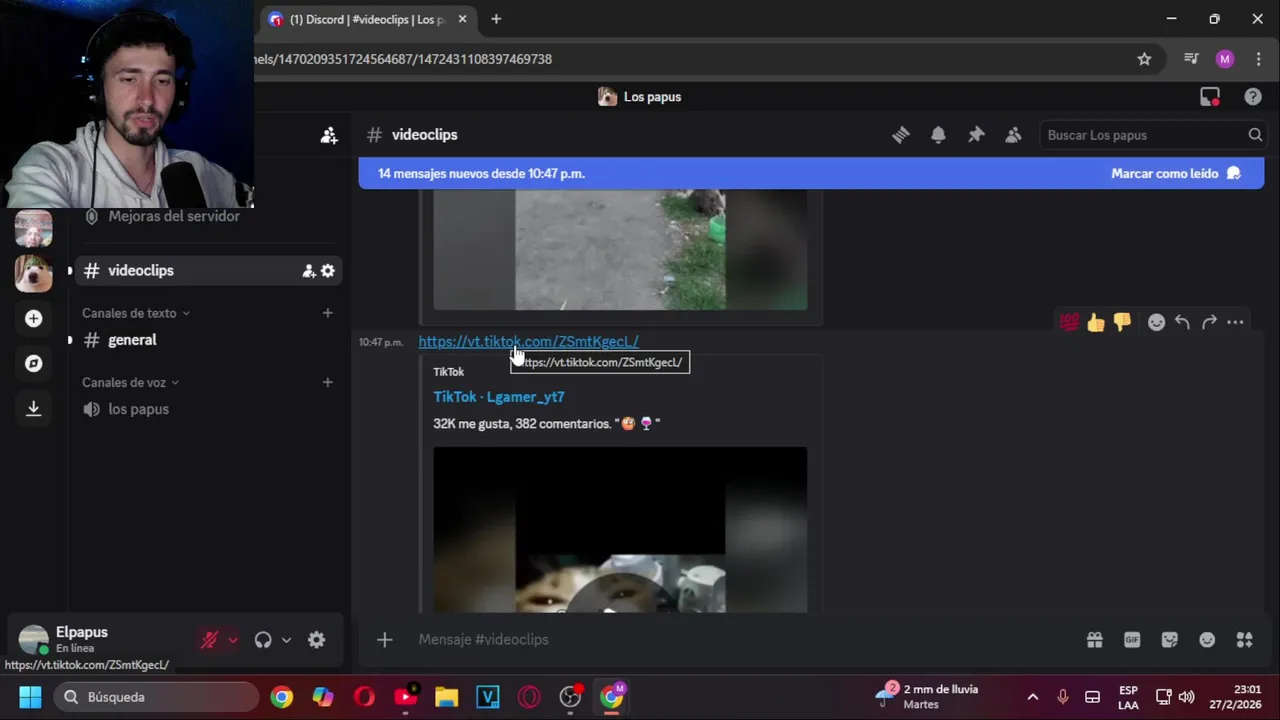
Task: Show pinned messages pin icon
Action: click(x=976, y=135)
